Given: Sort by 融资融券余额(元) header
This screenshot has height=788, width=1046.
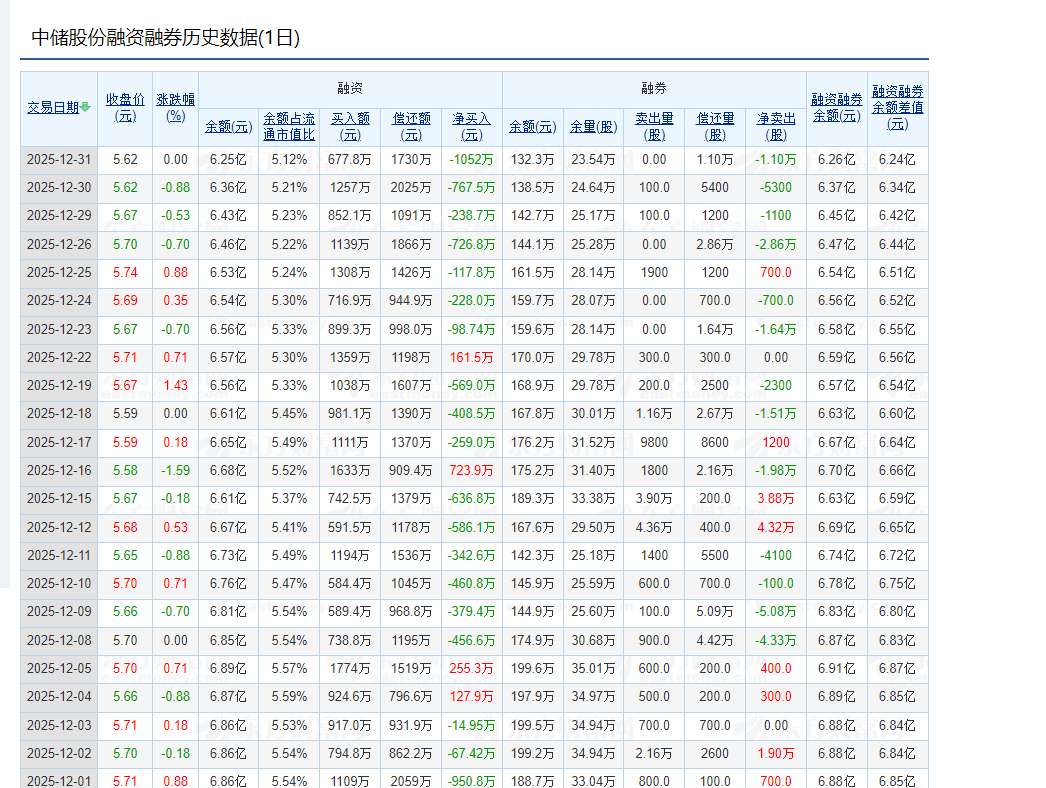Looking at the screenshot, I should pyautogui.click(x=837, y=107).
